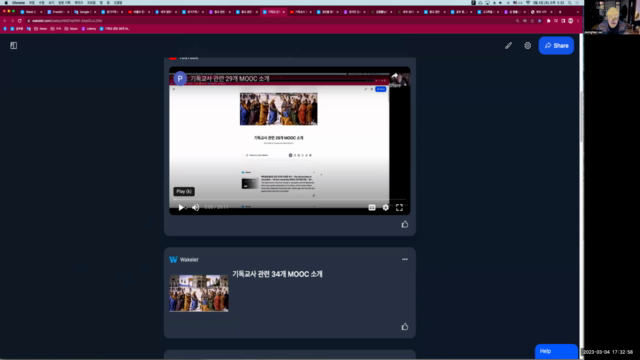Open the gear settings icon next to Share
This screenshot has width=640, height=360.
pos(527,46)
